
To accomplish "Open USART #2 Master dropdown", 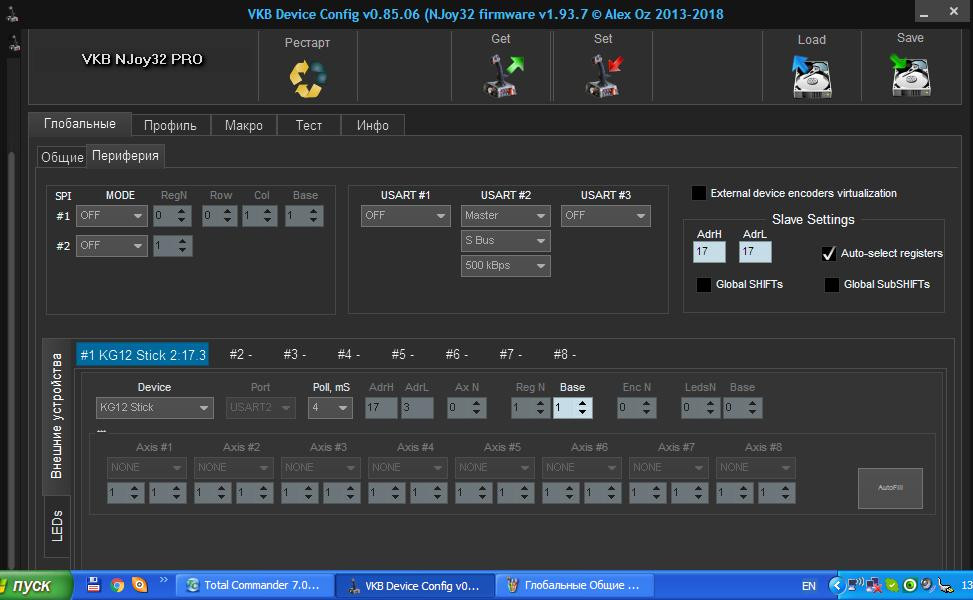I will [x=506, y=215].
